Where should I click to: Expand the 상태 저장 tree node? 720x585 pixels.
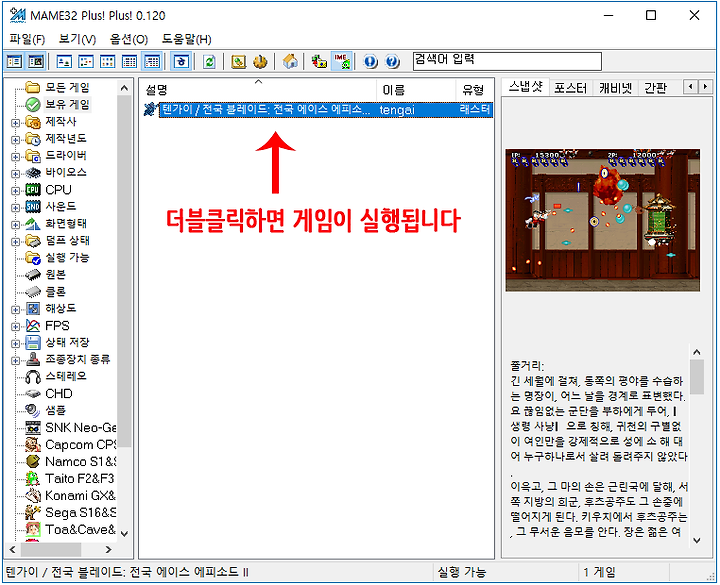pyautogui.click(x=15, y=343)
